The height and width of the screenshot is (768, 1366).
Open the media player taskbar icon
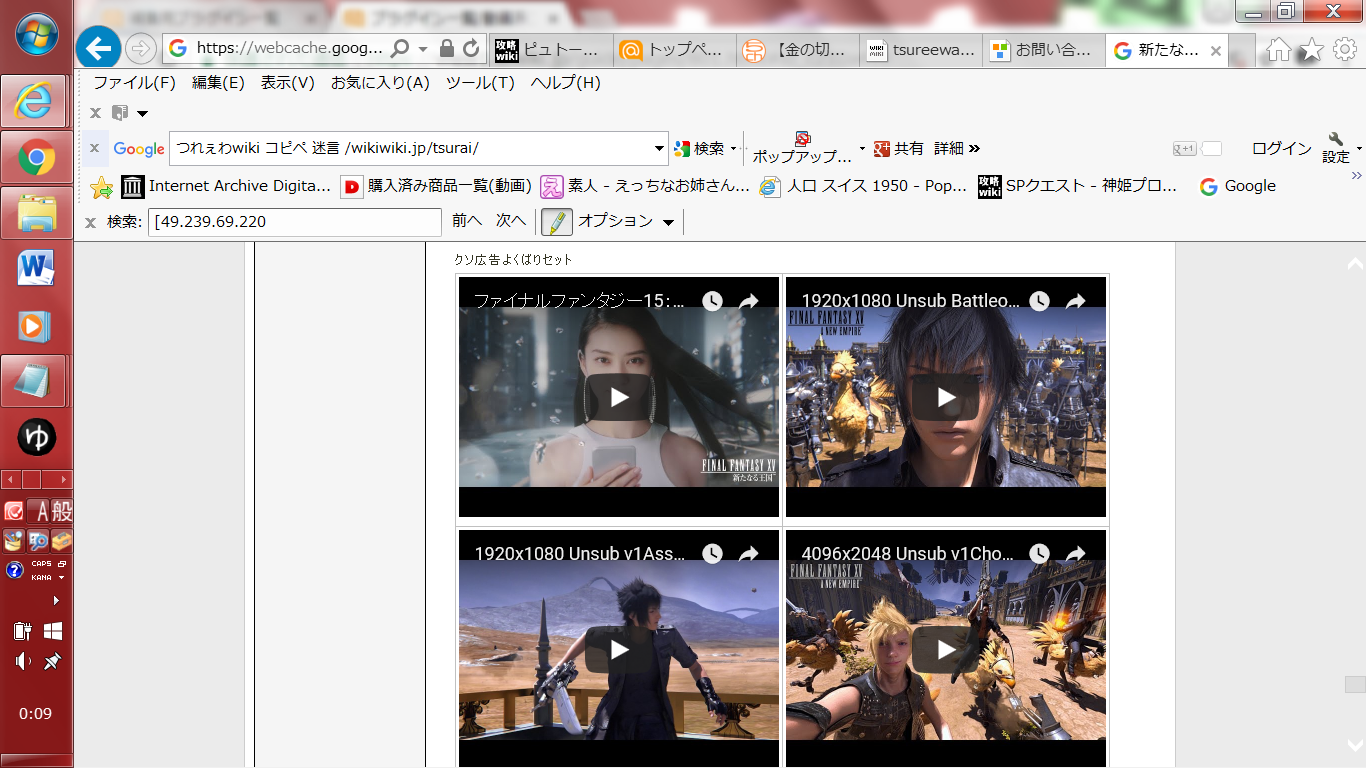[x=36, y=325]
